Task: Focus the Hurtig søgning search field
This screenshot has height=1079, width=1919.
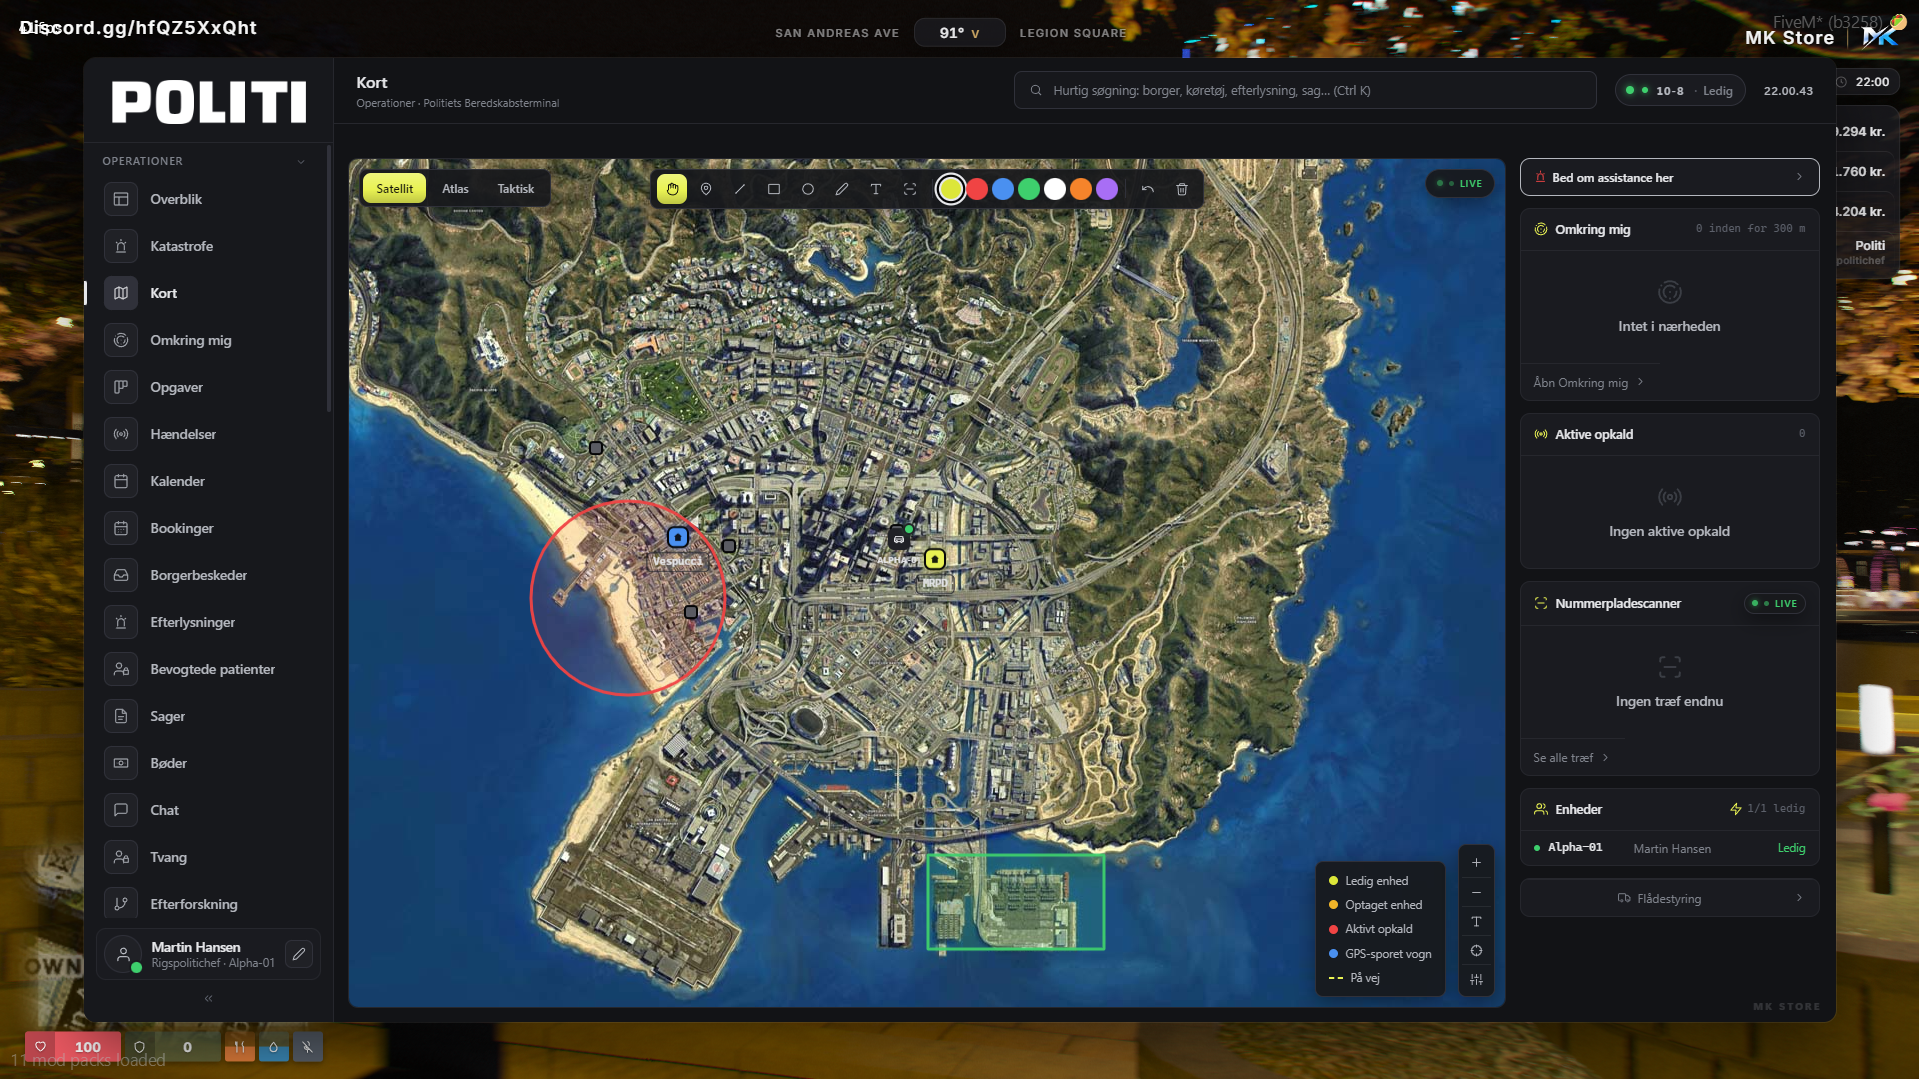Action: 1305,90
